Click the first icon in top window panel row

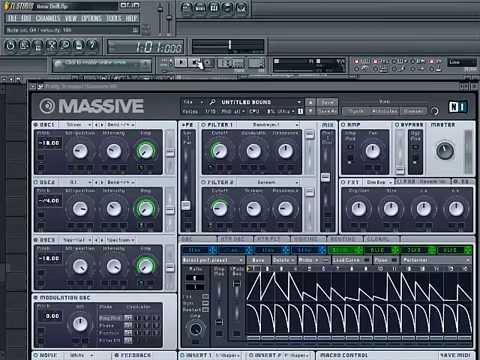click(187, 8)
